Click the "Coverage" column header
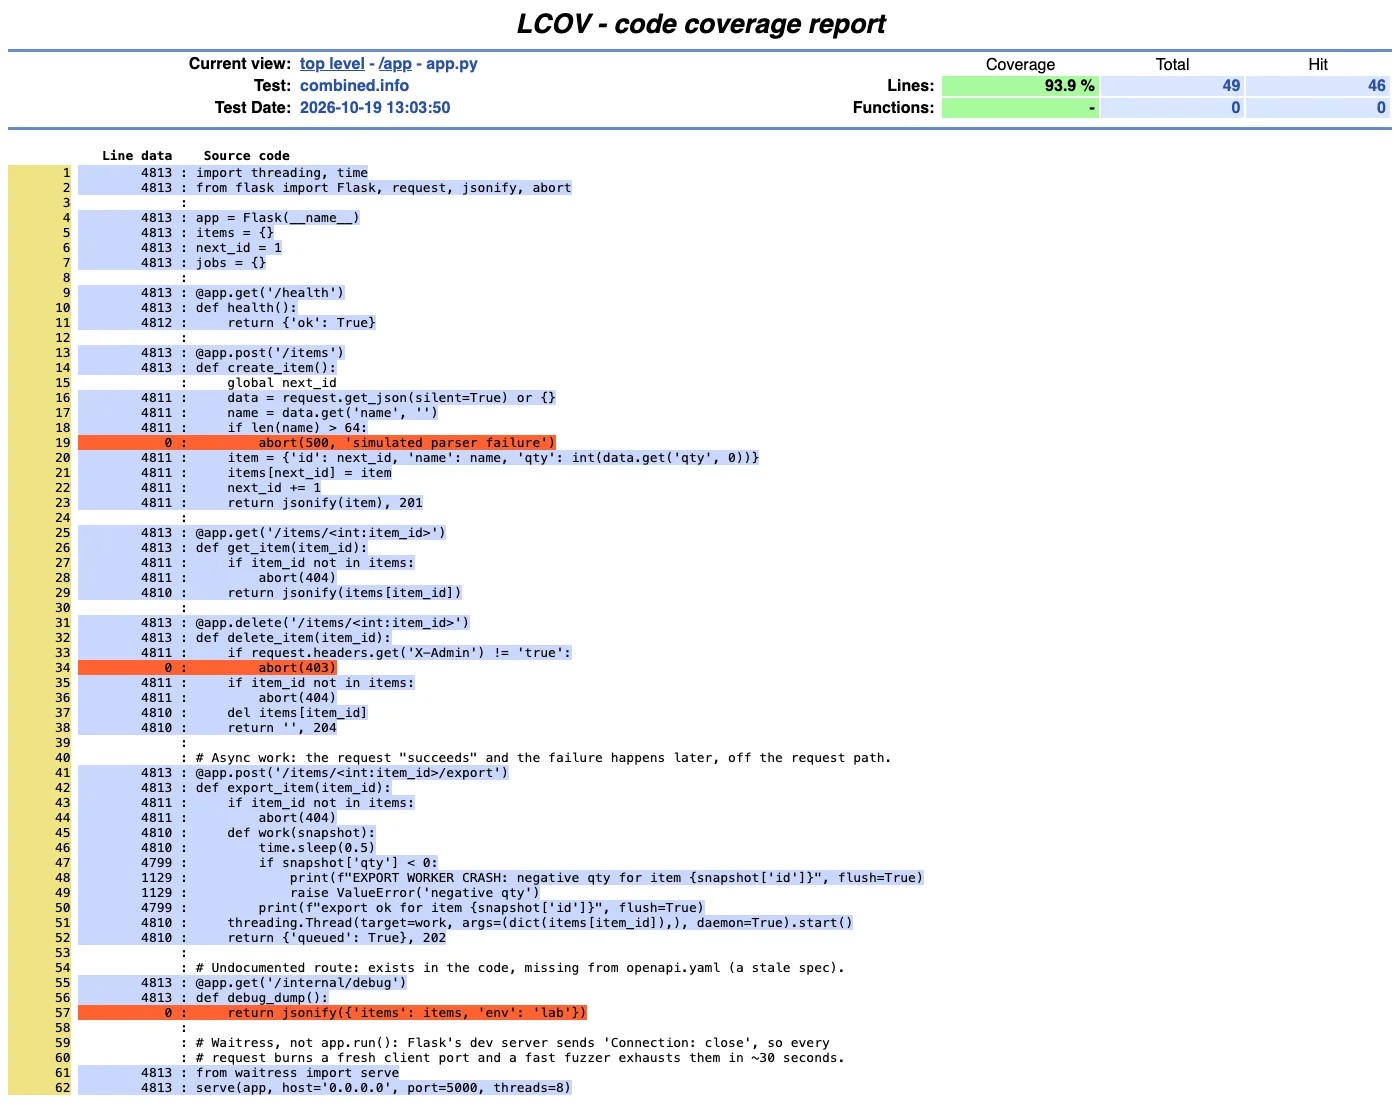The width and height of the screenshot is (1400, 1110). [x=1020, y=64]
